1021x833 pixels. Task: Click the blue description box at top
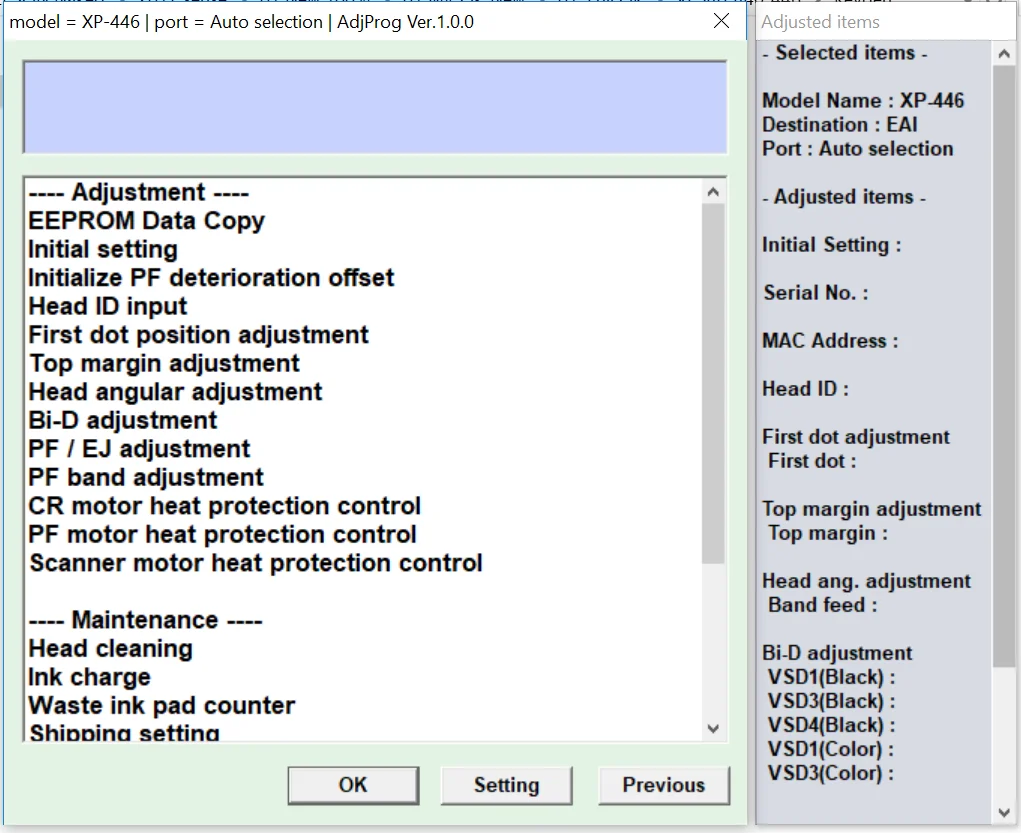[x=375, y=107]
